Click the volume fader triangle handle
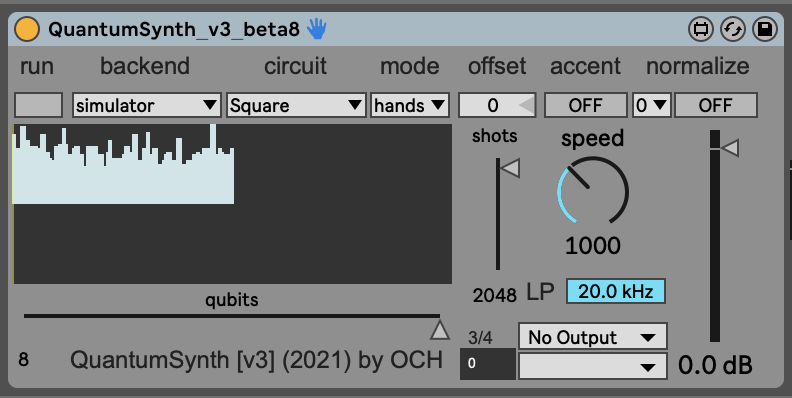792x398 pixels. coord(729,148)
